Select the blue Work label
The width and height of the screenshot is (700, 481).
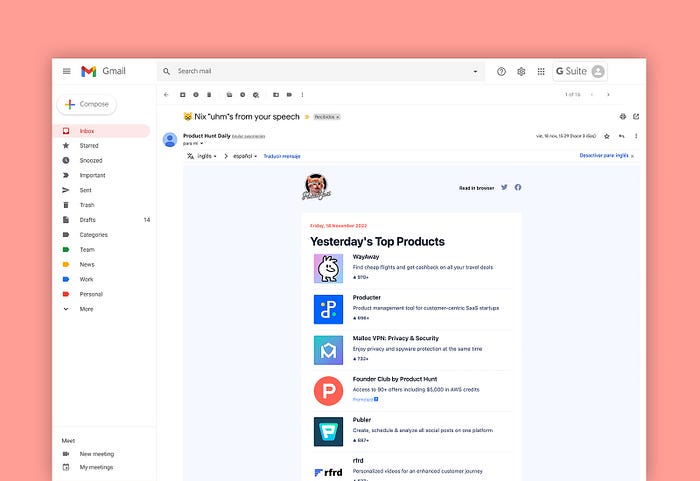coord(86,279)
